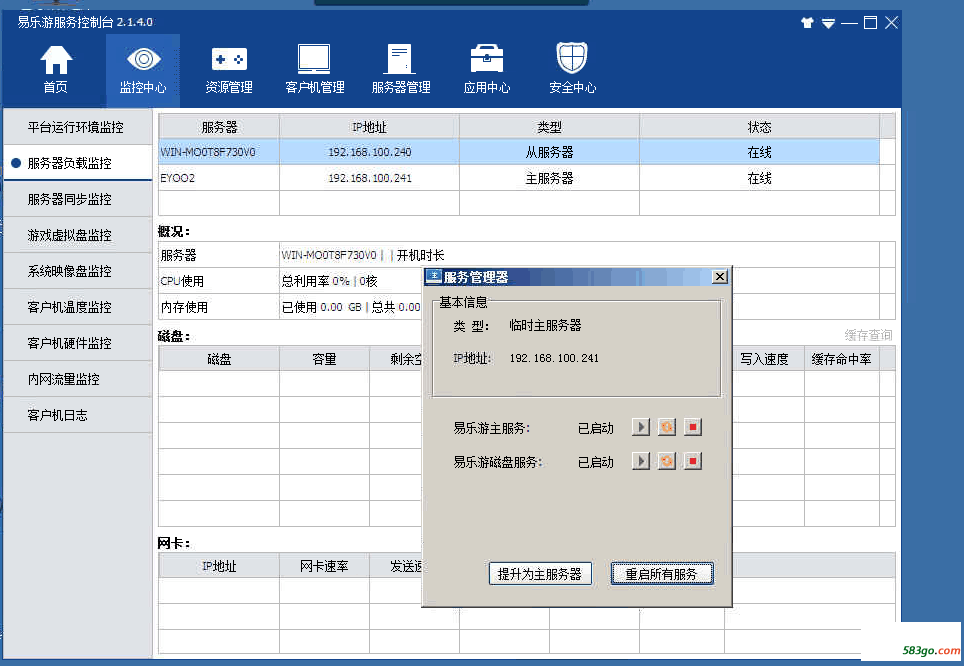This screenshot has height=666, width=966.
Task: Open the 监控中心 monitoring center
Action: 143,70
